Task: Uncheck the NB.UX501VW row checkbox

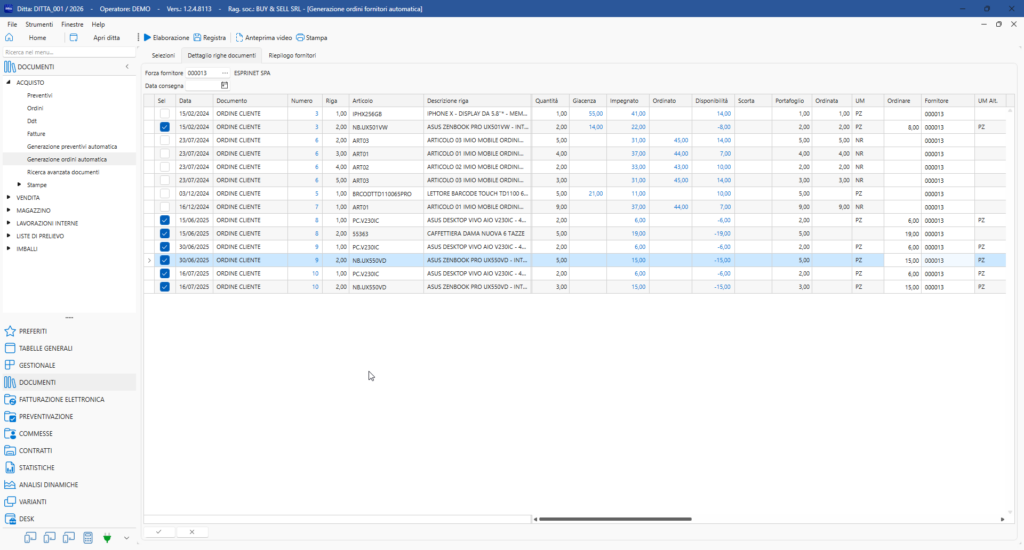Action: [x=165, y=127]
